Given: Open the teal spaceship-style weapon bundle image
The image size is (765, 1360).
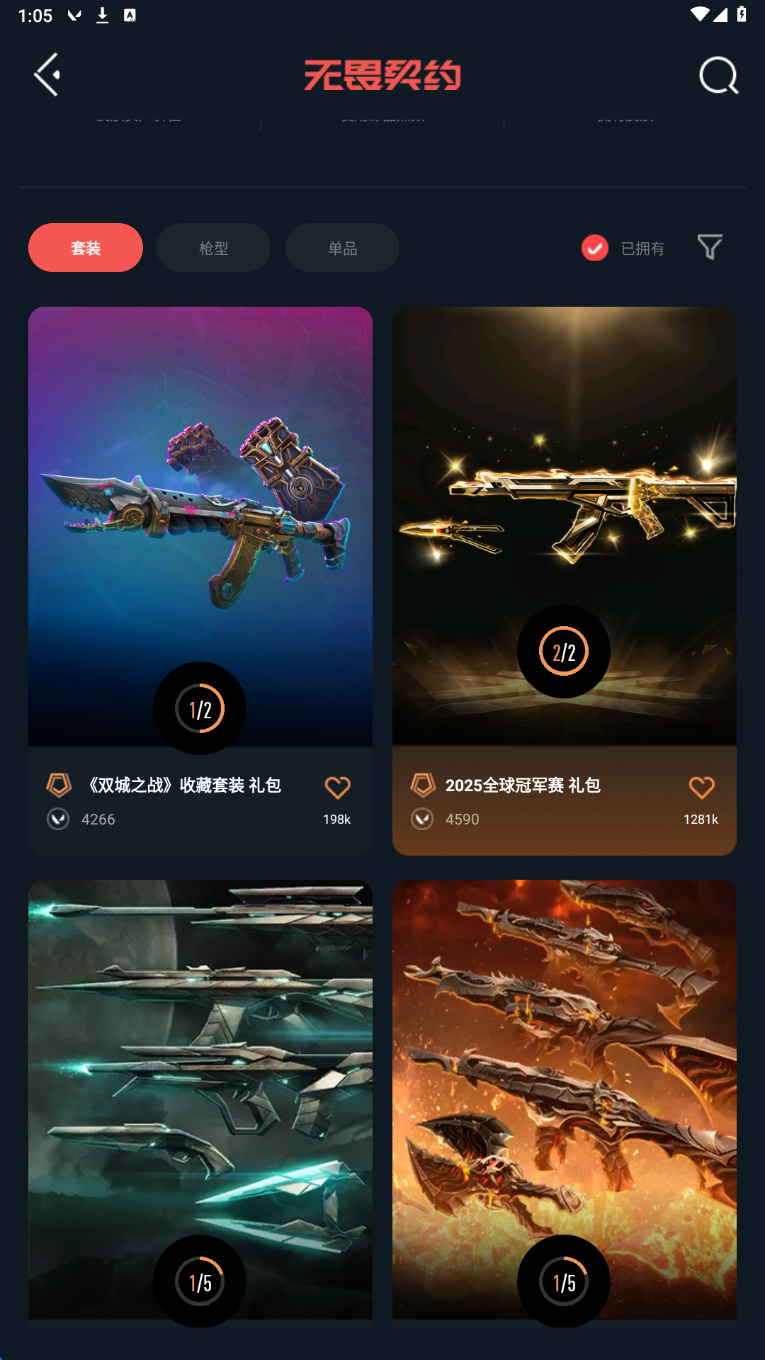Looking at the screenshot, I should 200,1100.
